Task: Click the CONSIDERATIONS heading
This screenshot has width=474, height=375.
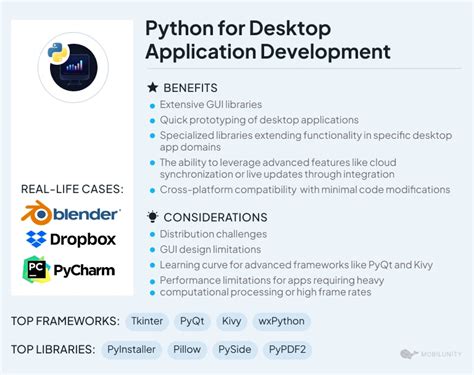Action: coord(215,217)
